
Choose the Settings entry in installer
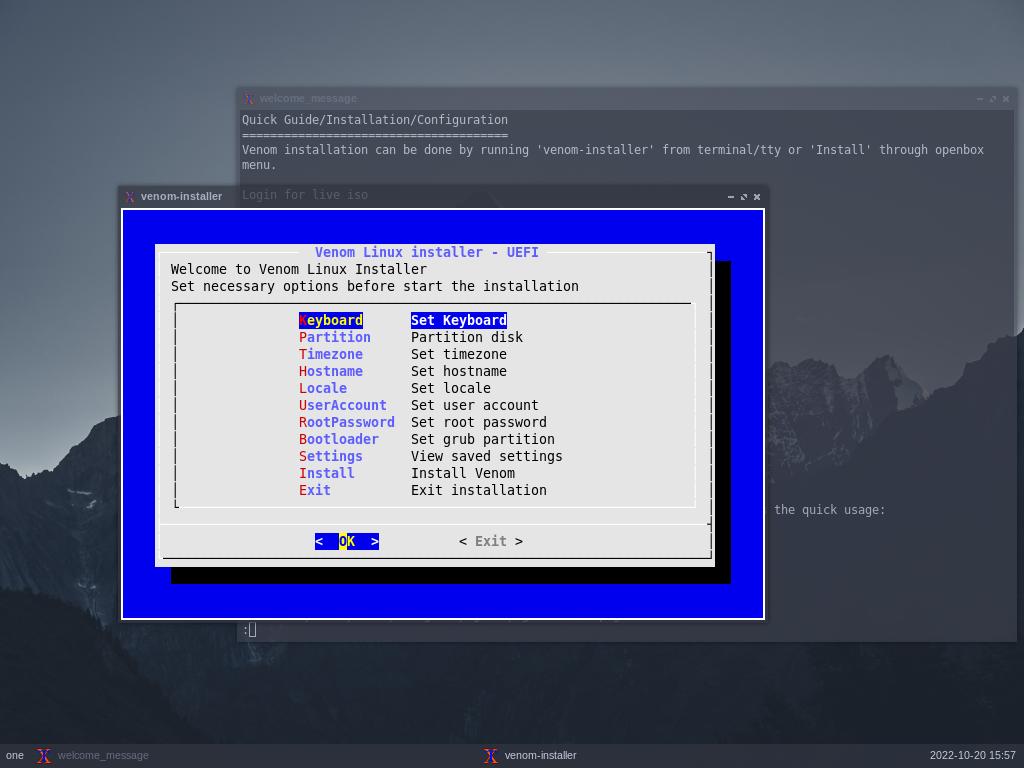tap(330, 456)
